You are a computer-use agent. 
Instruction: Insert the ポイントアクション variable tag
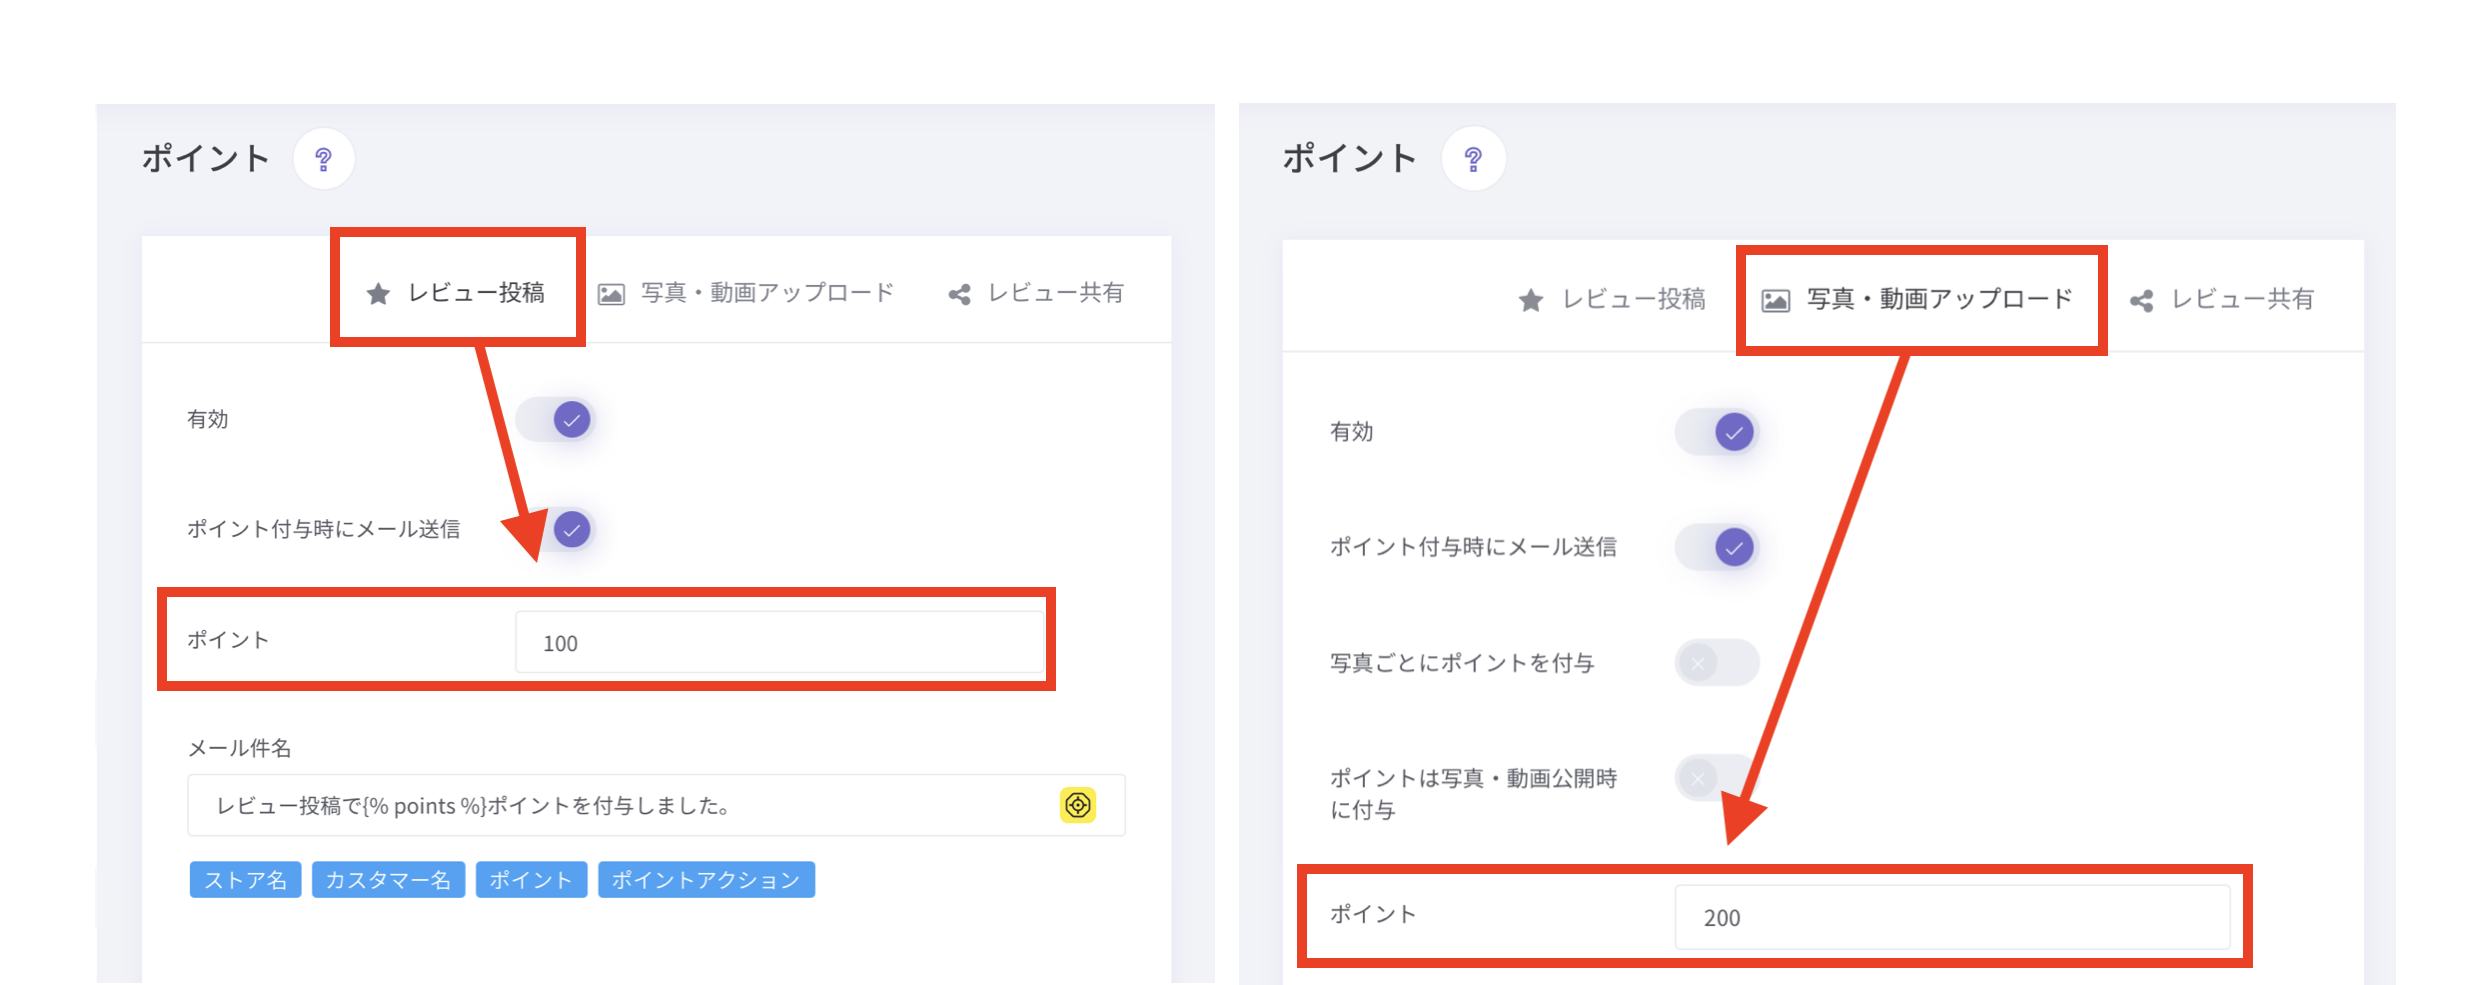(706, 880)
